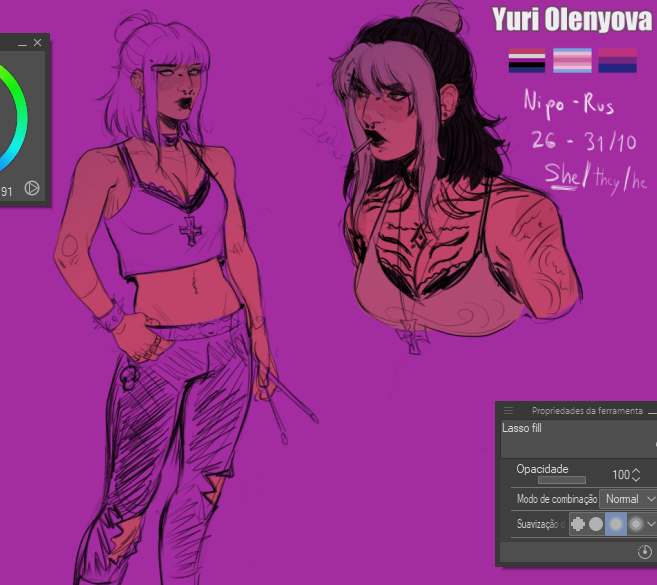Minimize the color wheel panel

coord(22,43)
